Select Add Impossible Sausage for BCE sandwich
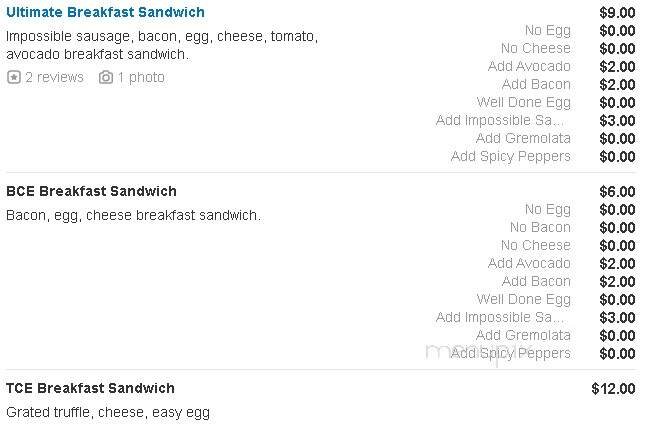The height and width of the screenshot is (434, 658). pos(503,317)
